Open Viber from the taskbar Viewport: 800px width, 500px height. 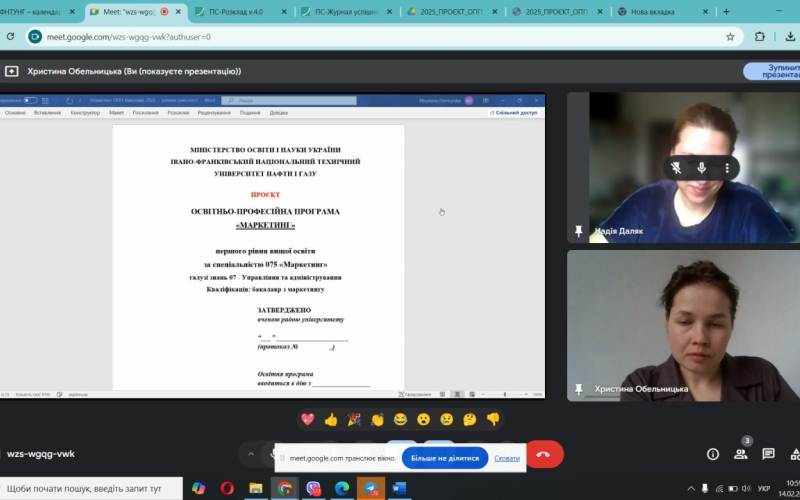(313, 489)
